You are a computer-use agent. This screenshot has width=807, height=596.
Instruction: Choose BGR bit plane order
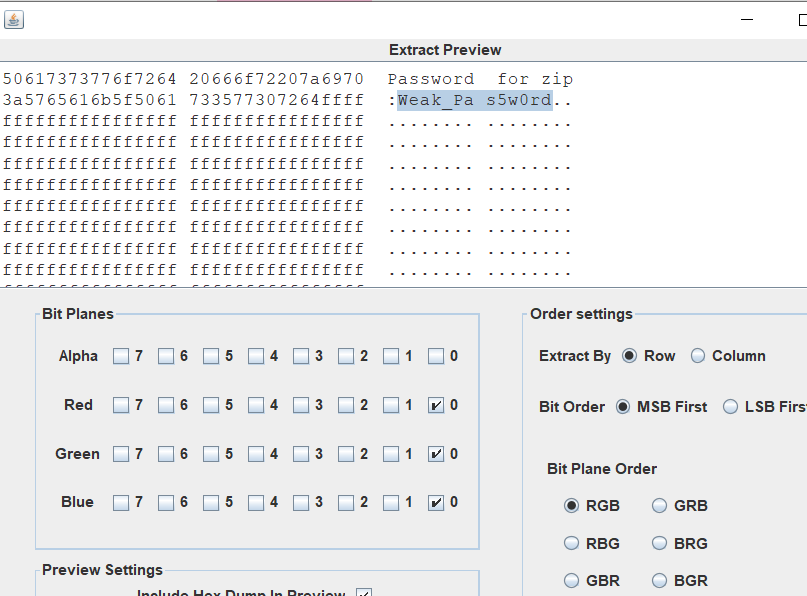click(x=660, y=580)
